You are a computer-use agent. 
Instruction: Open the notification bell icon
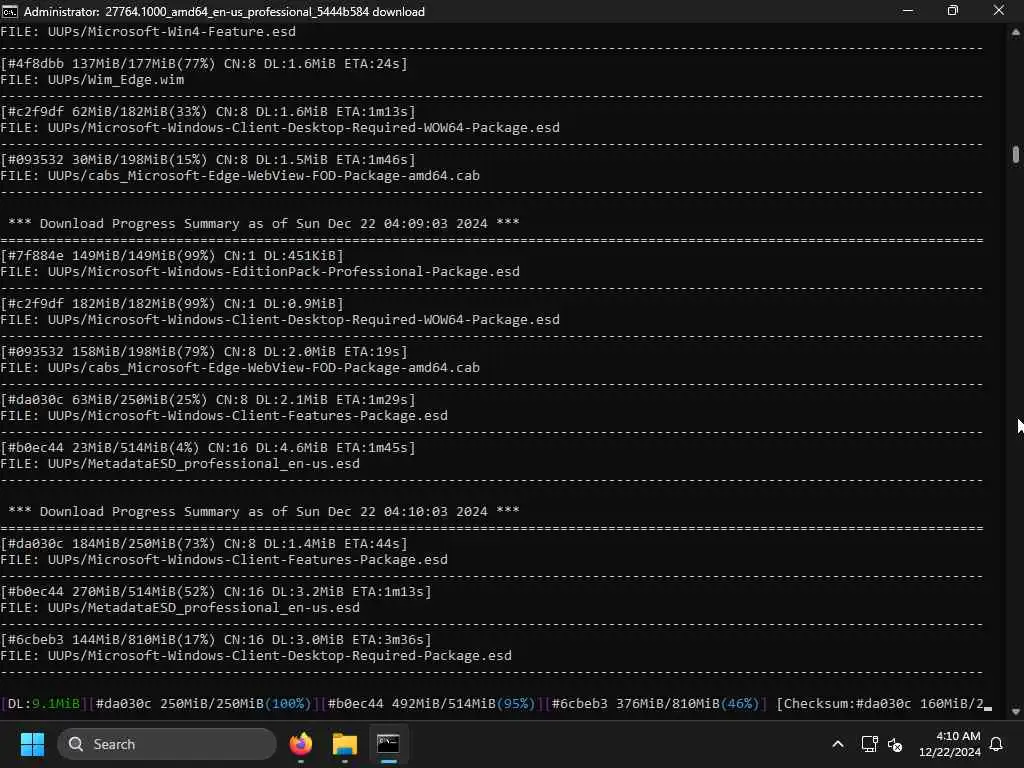pos(997,744)
